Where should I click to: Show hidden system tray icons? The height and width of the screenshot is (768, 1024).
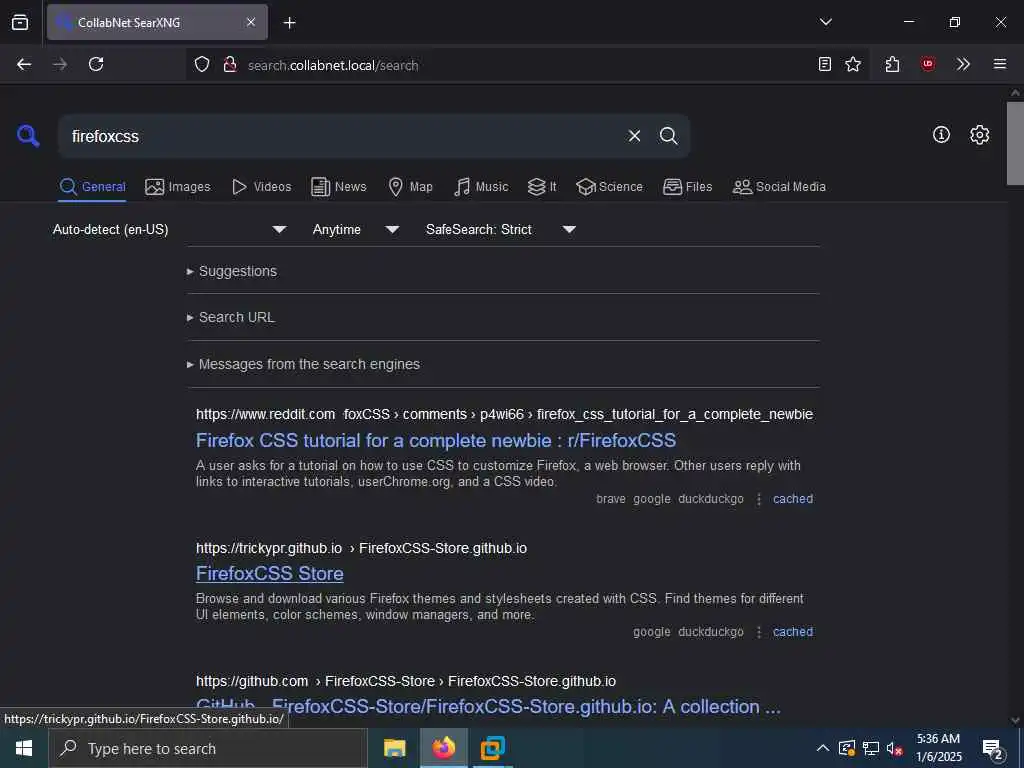coord(823,748)
